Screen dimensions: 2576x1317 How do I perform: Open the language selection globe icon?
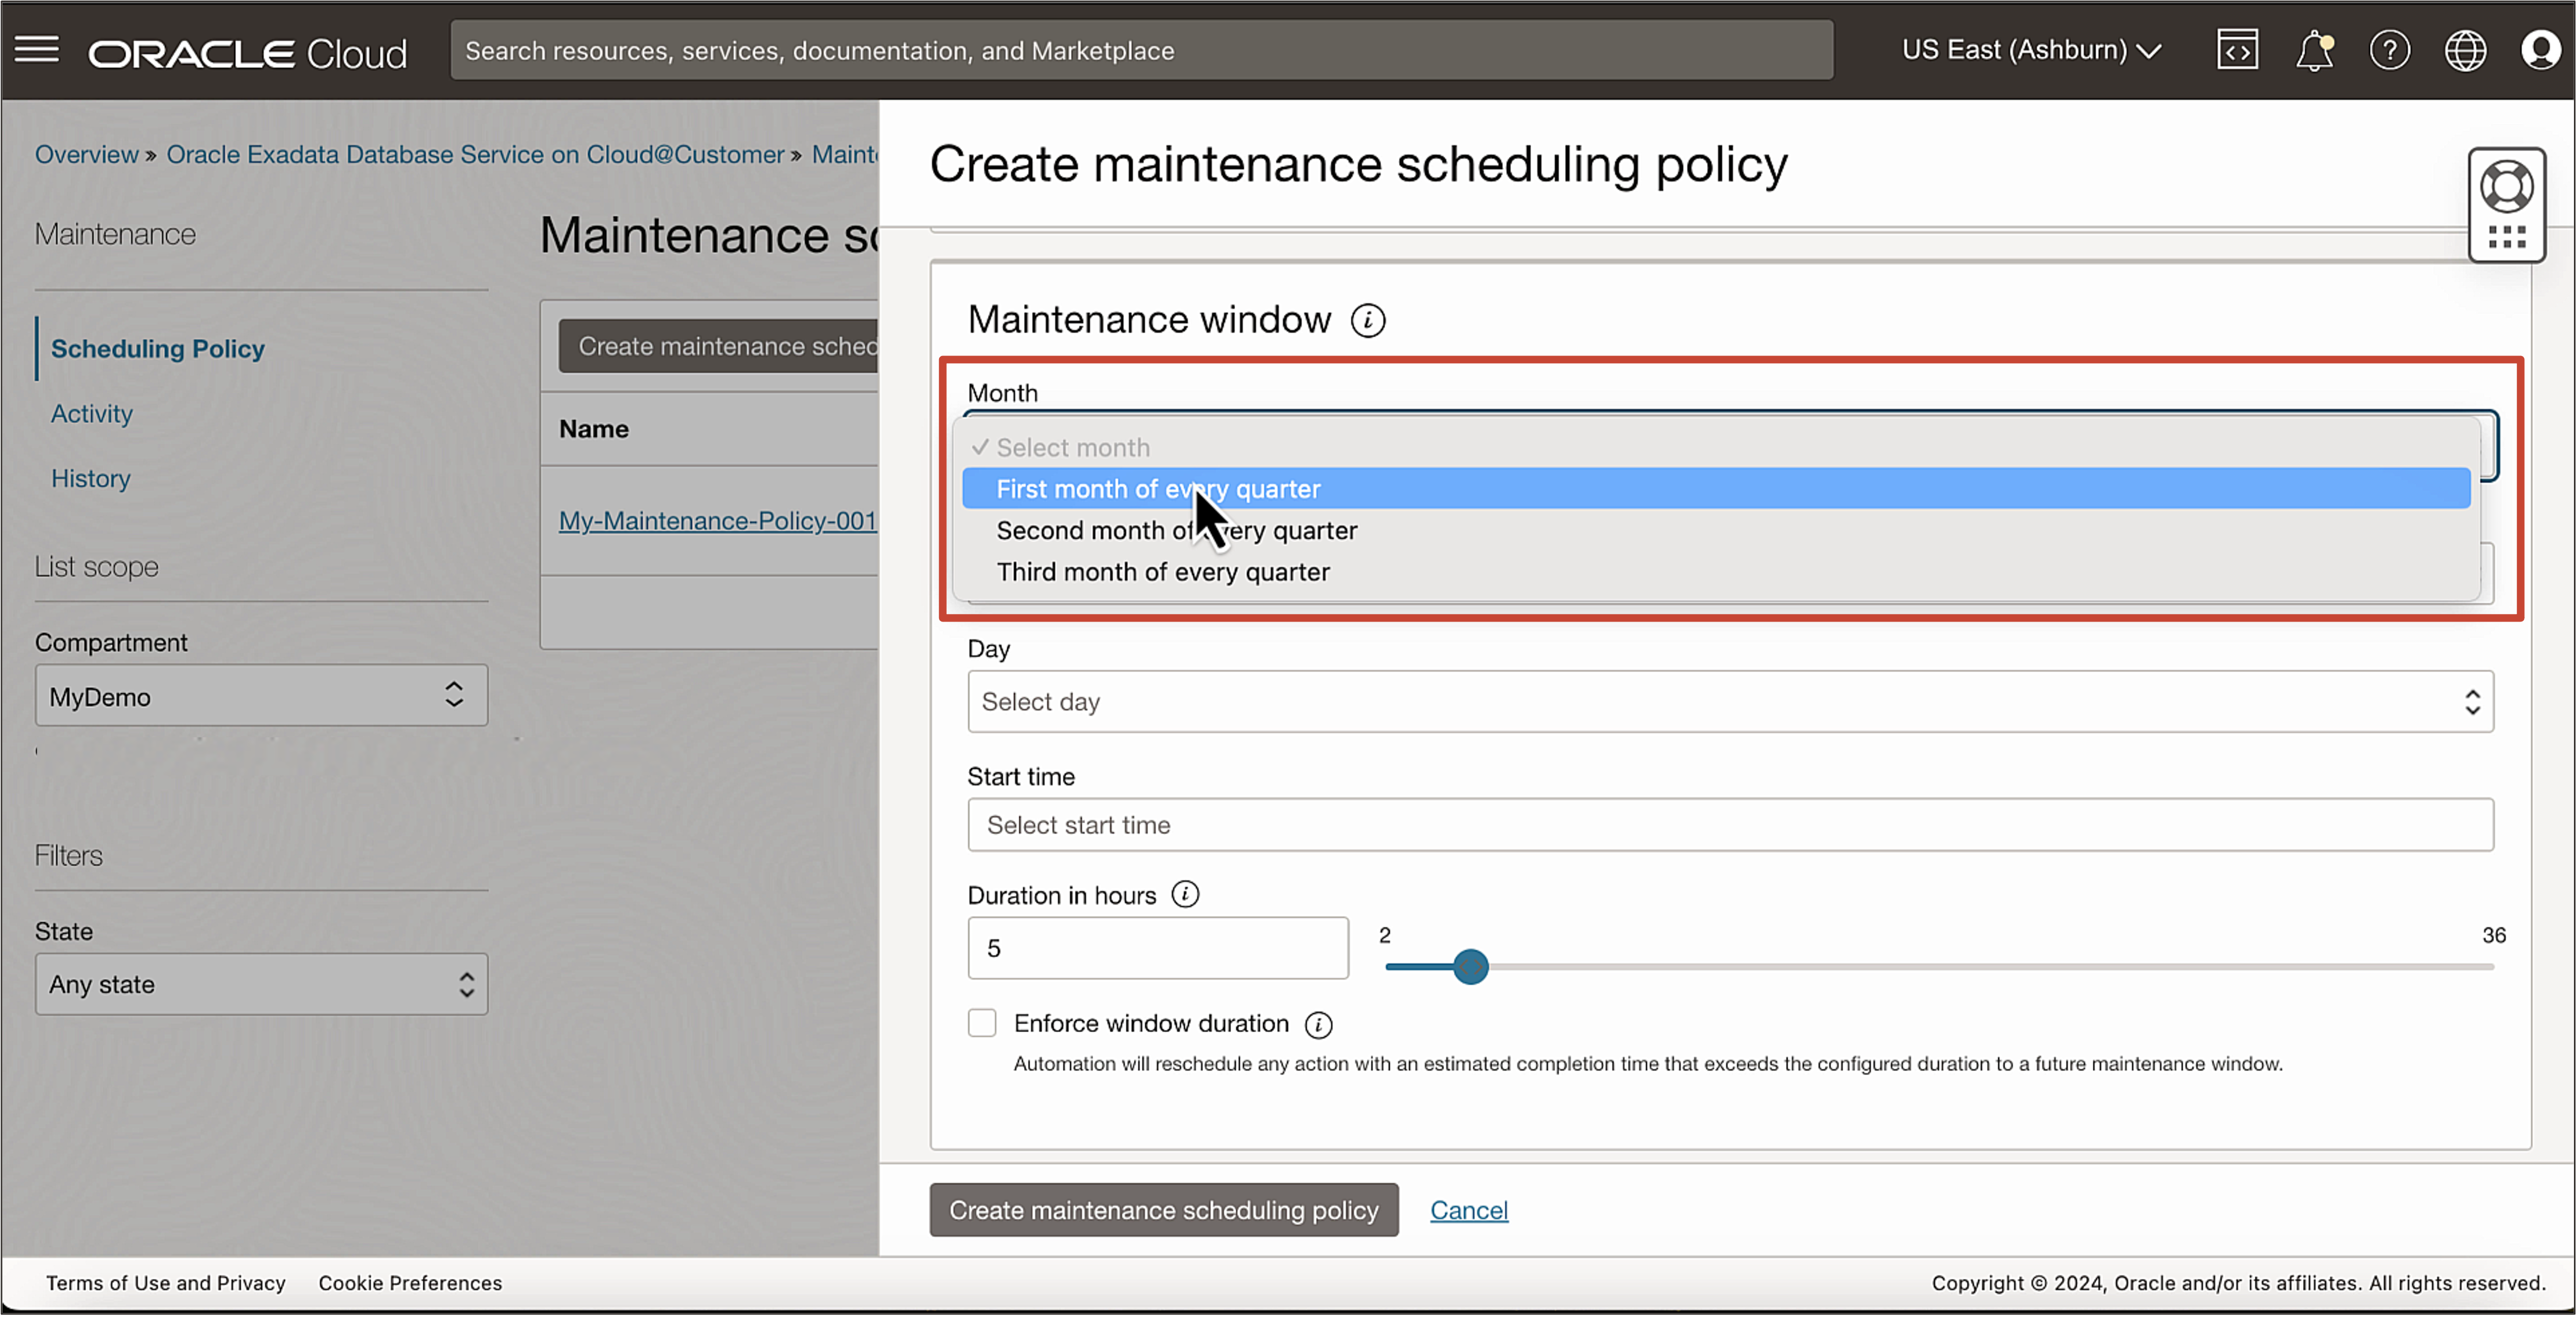2465,49
